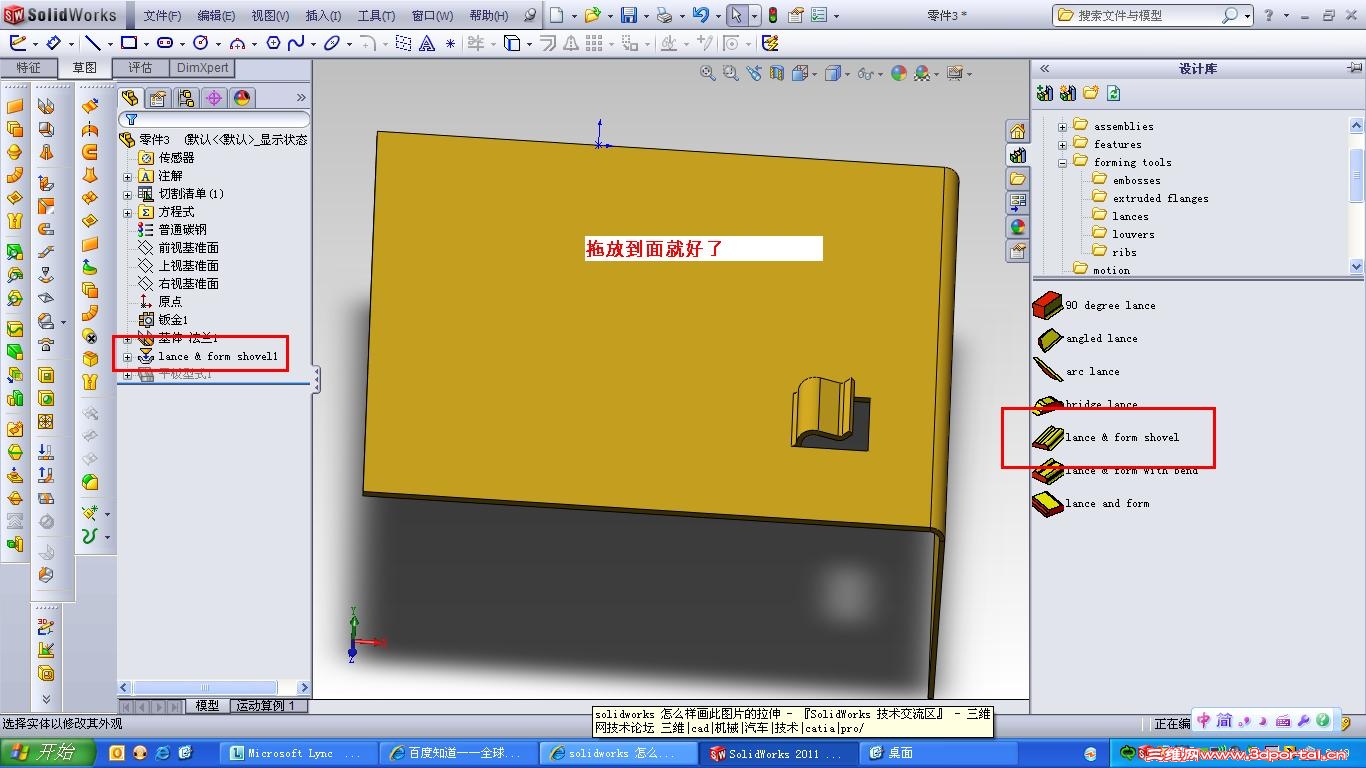The height and width of the screenshot is (768, 1366).
Task: Select the Point sketch tool
Action: (451, 43)
